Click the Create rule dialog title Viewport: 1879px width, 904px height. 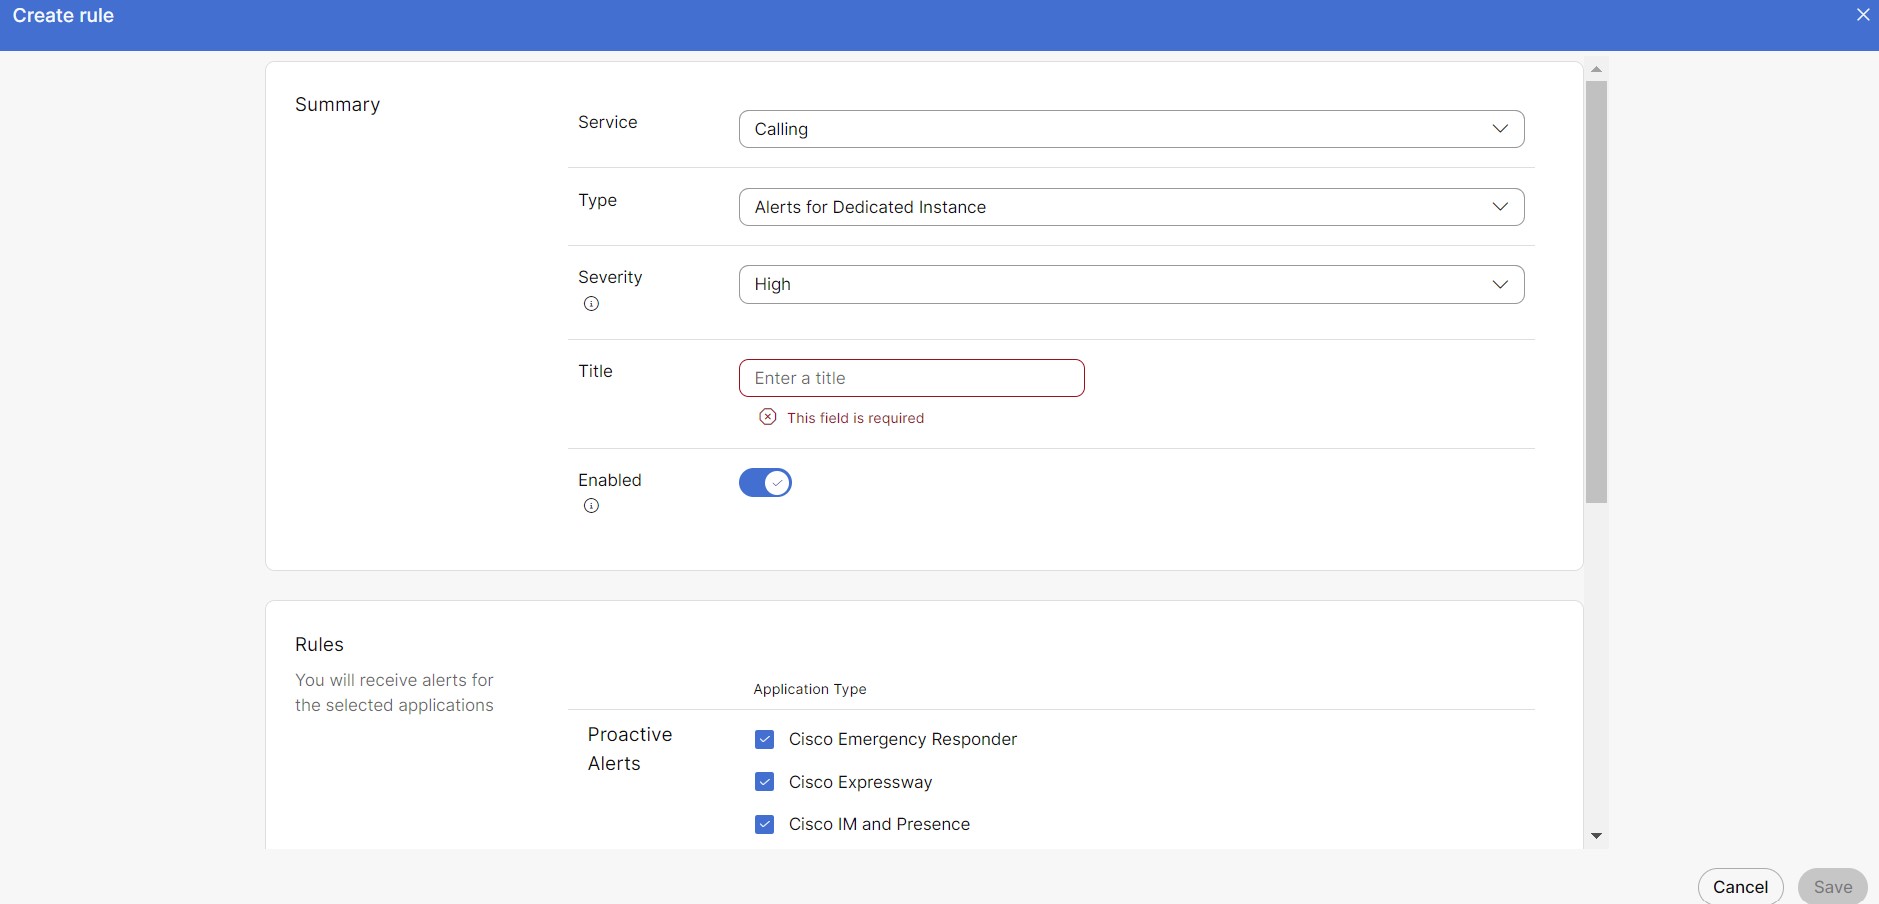pyautogui.click(x=63, y=16)
